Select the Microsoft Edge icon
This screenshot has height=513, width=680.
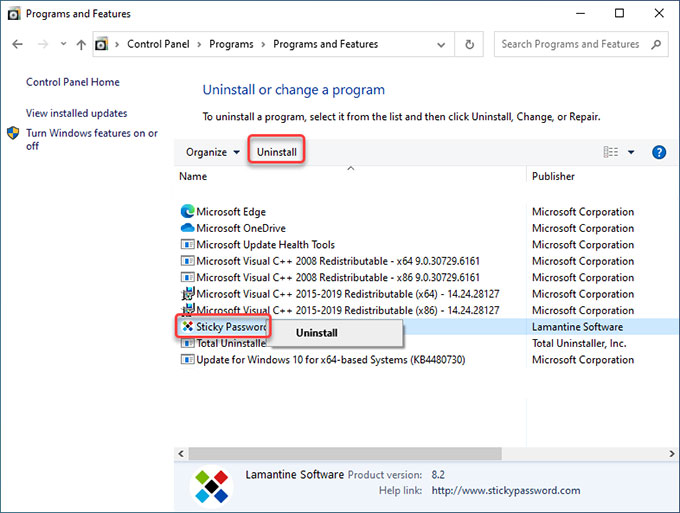(187, 212)
